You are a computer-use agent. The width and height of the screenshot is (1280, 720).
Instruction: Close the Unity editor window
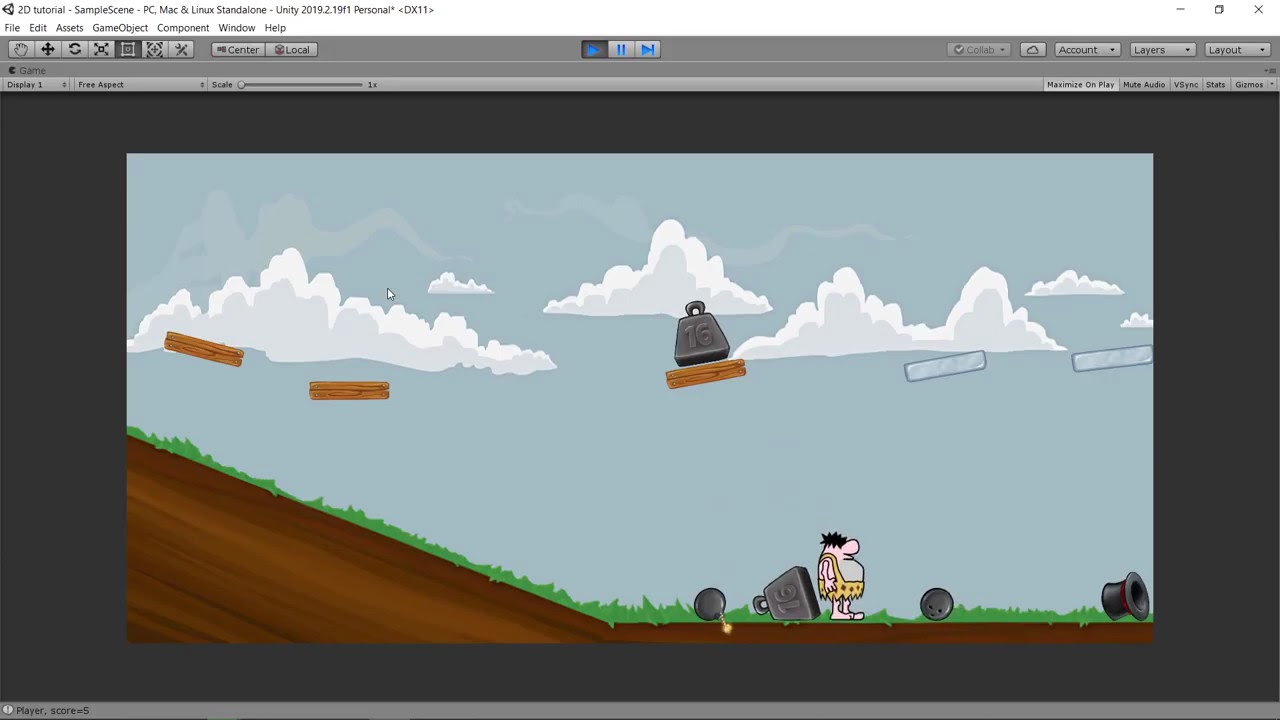click(1259, 10)
